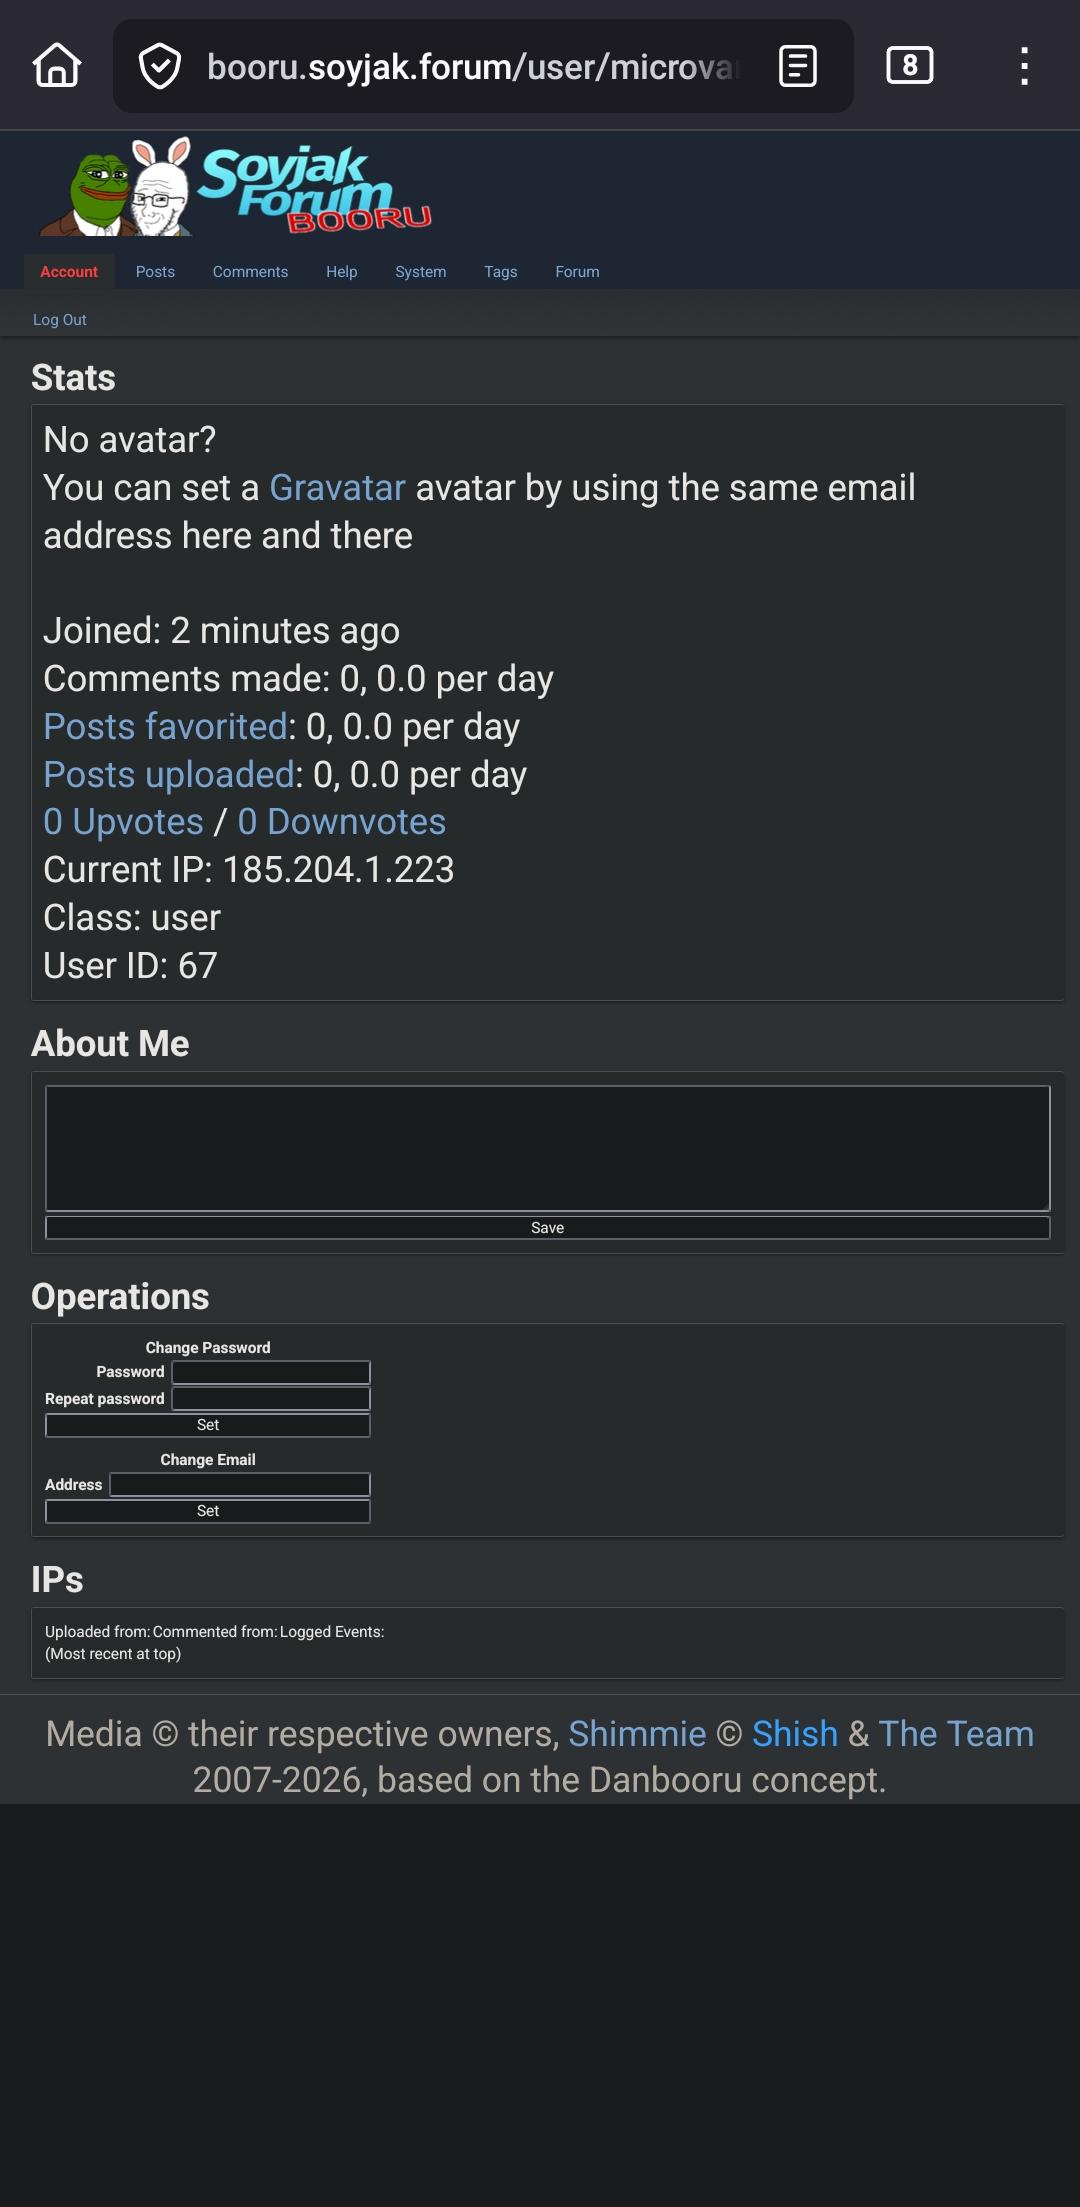The height and width of the screenshot is (2207, 1080).
Task: Open the tabs counter showing 8
Action: pyautogui.click(x=909, y=66)
